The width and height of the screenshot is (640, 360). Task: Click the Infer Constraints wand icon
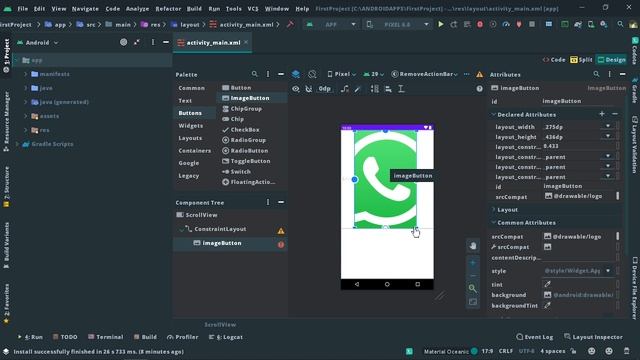pyautogui.click(x=358, y=89)
